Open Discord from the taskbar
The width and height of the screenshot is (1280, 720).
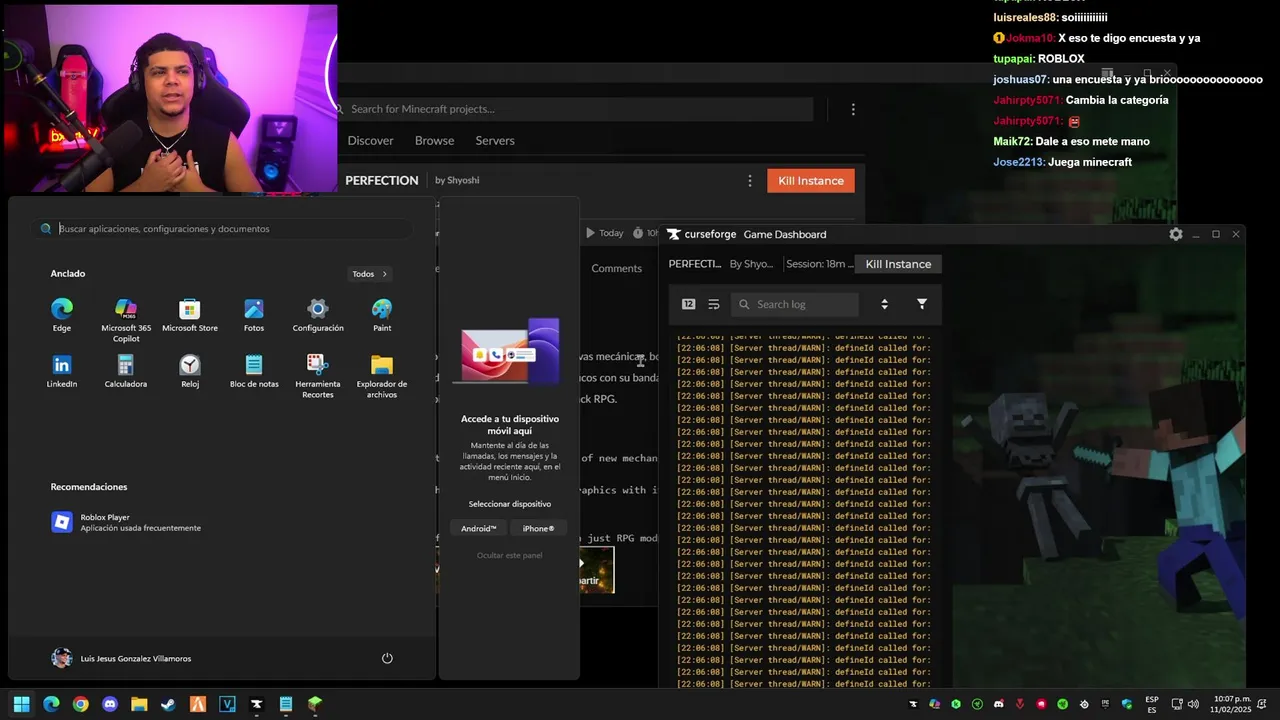coord(110,704)
